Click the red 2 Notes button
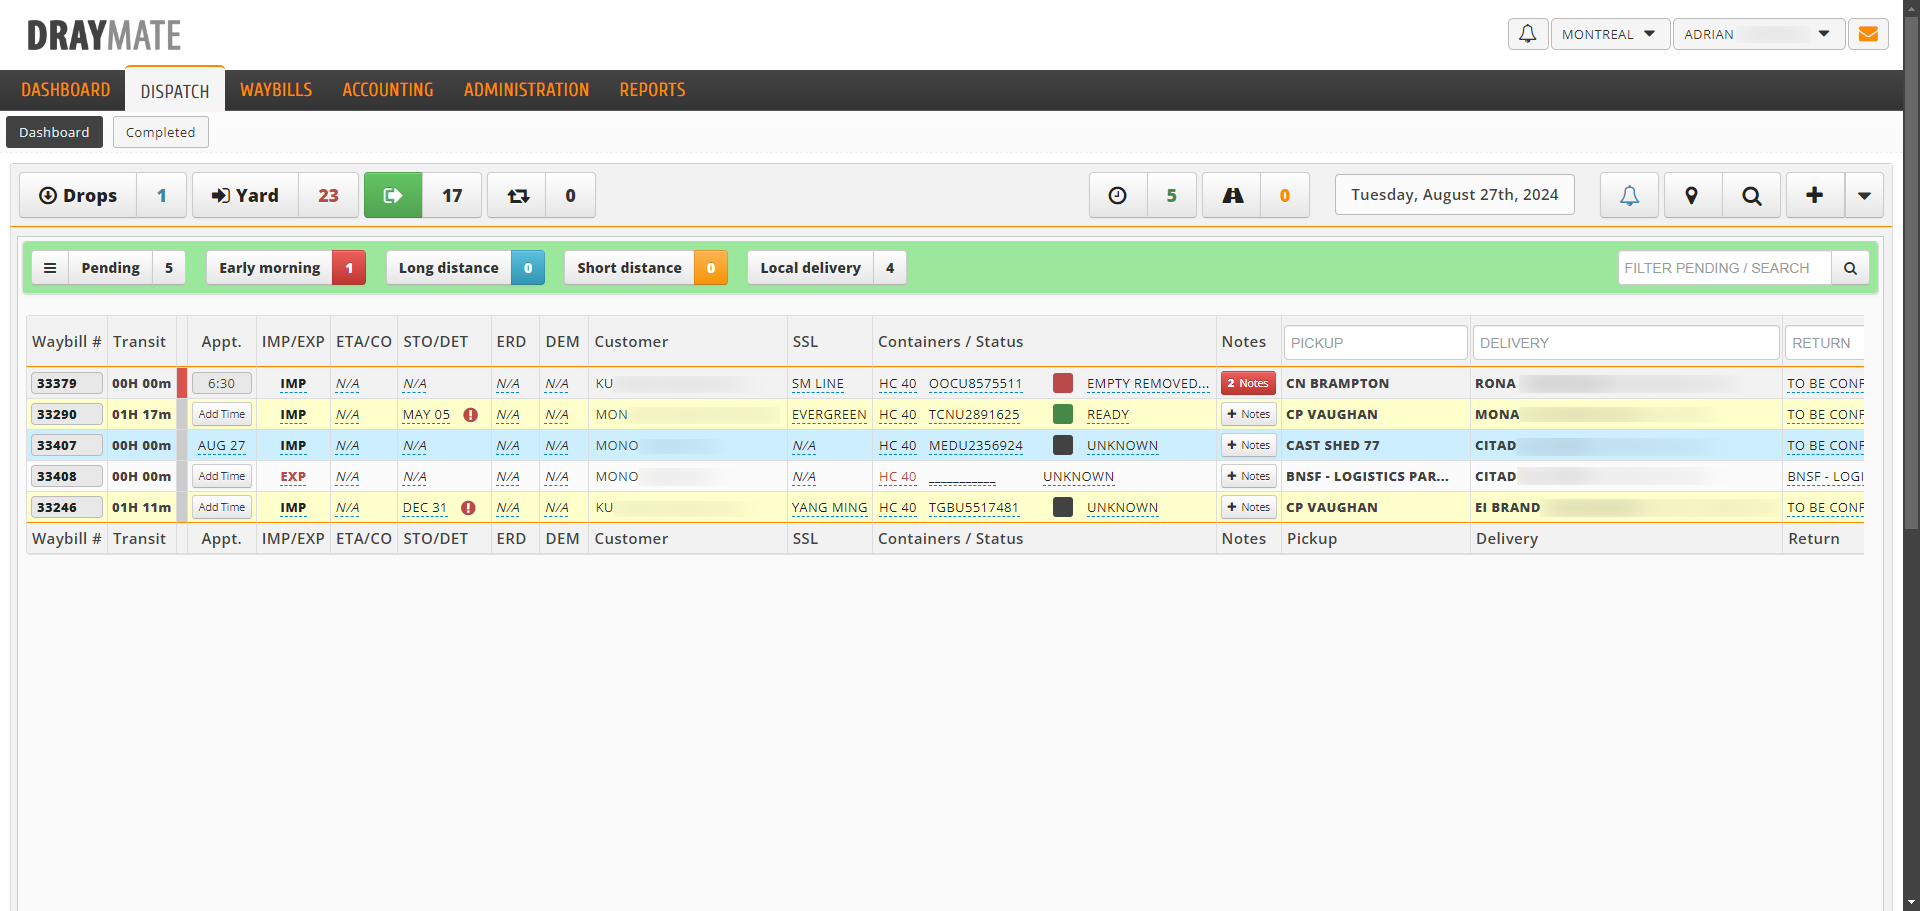The width and height of the screenshot is (1920, 911). 1247,383
